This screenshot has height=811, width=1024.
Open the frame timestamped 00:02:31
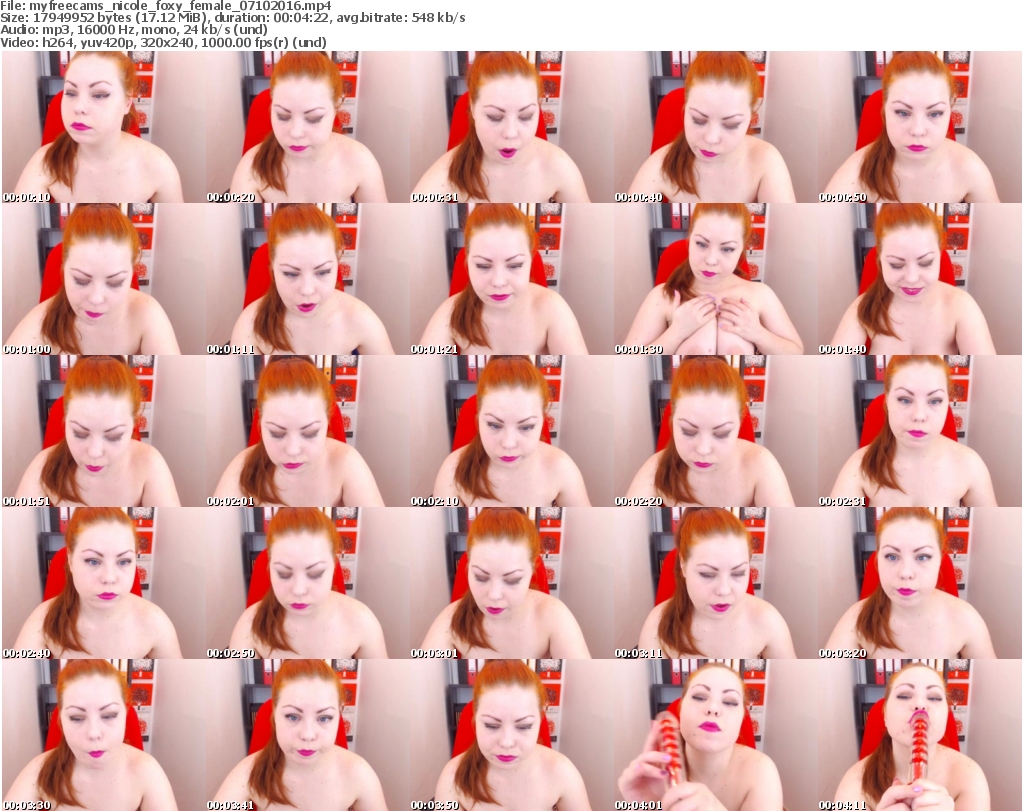pos(920,431)
